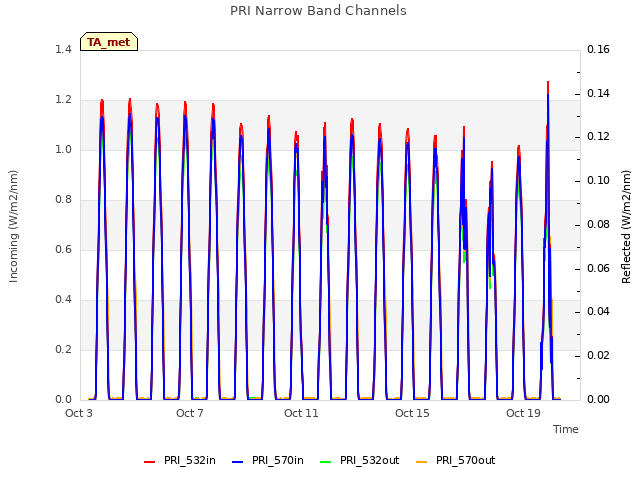Click the 0.06 right axis tick label
Screen dimensions: 640x480
click(x=598, y=268)
